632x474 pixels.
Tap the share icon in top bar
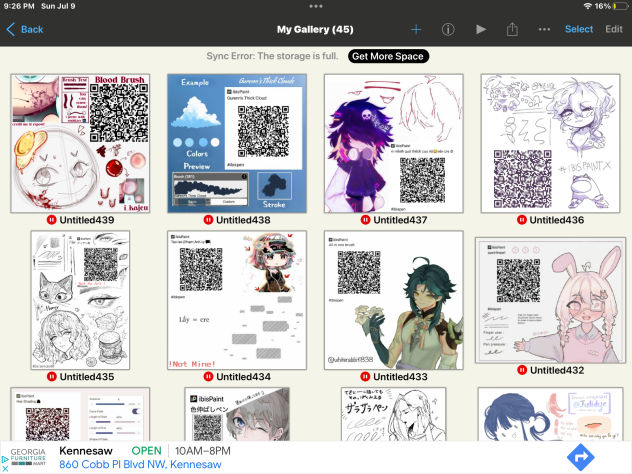point(512,29)
